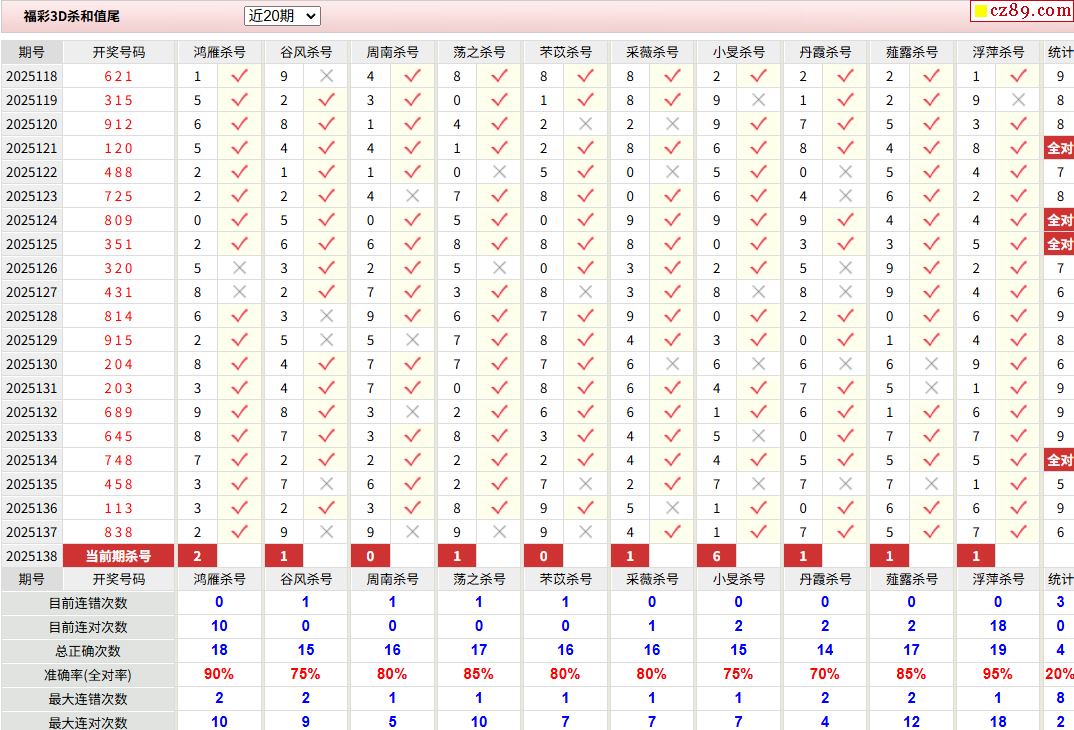Click the X mark for 谷风杀号 in row 2025118

coord(326,76)
